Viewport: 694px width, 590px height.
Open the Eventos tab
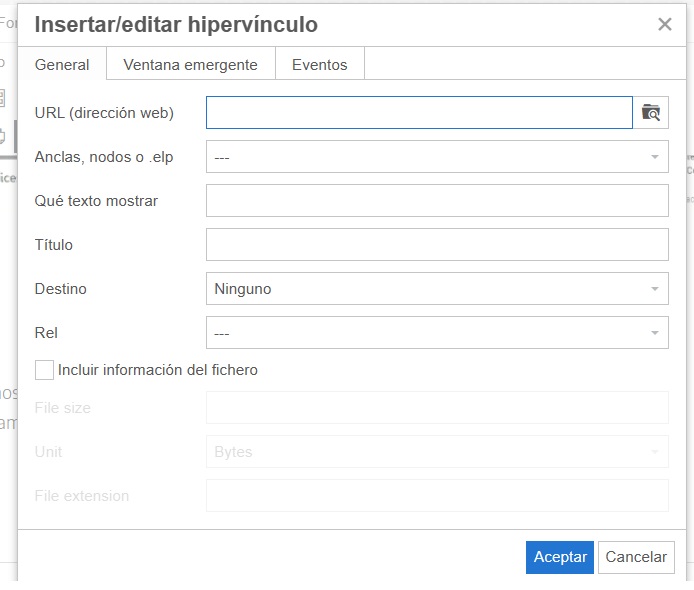(319, 65)
